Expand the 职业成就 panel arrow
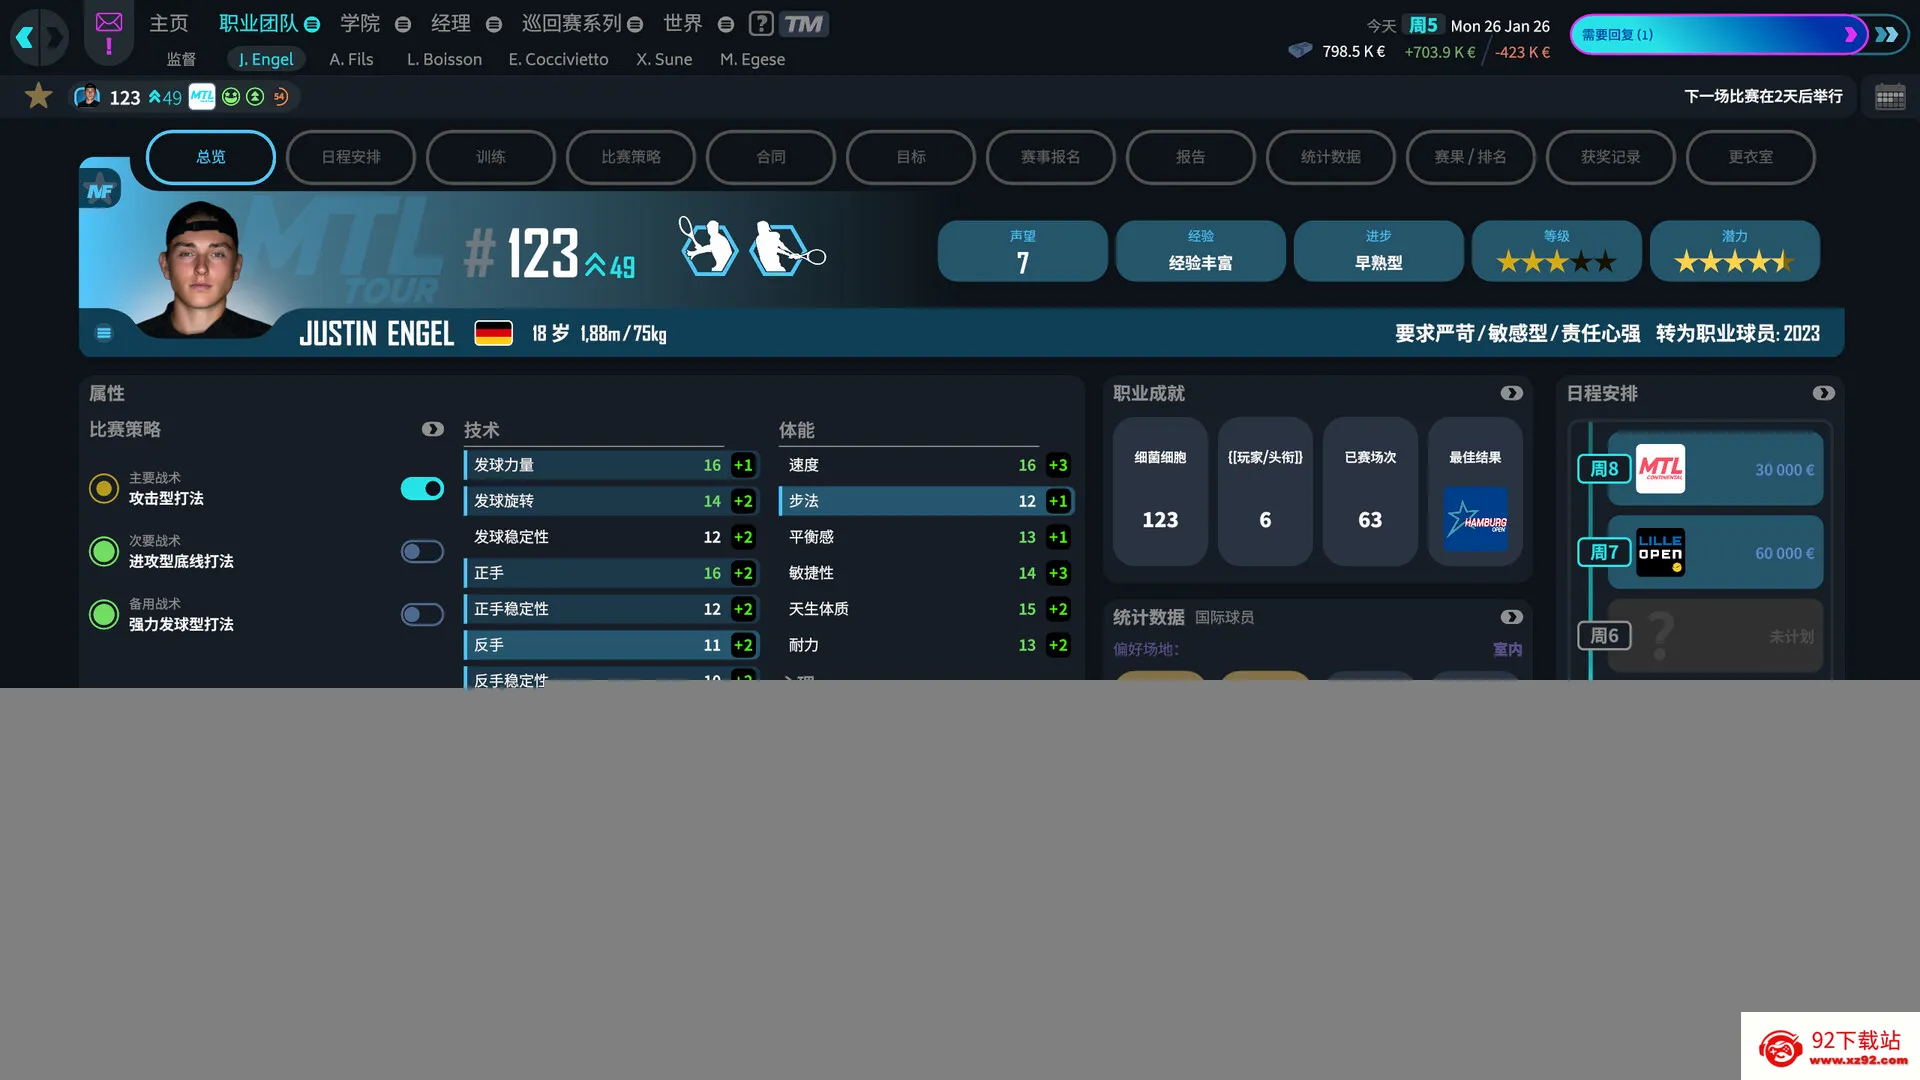The height and width of the screenshot is (1080, 1920). pyautogui.click(x=1511, y=393)
